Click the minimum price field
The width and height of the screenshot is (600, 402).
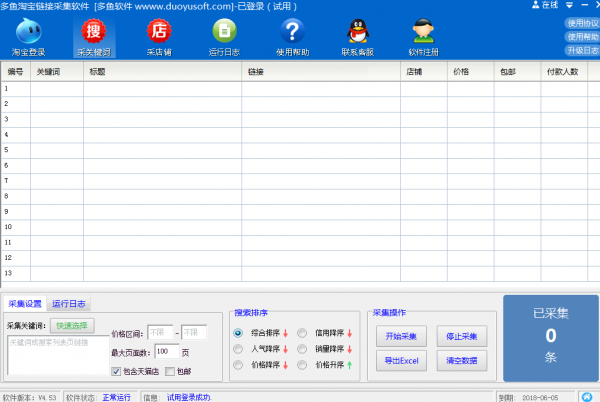(160, 332)
